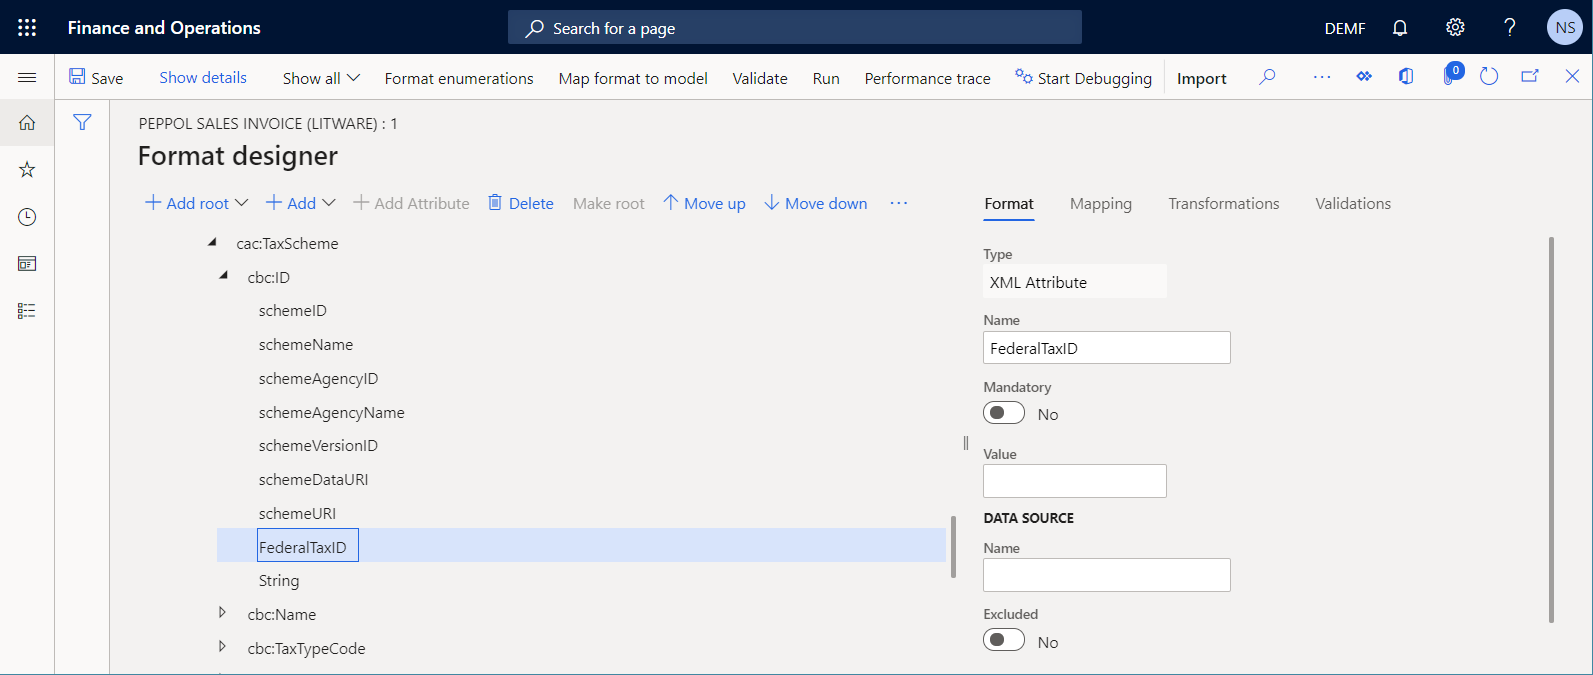Click the XML Attribute Type field

(x=1075, y=282)
